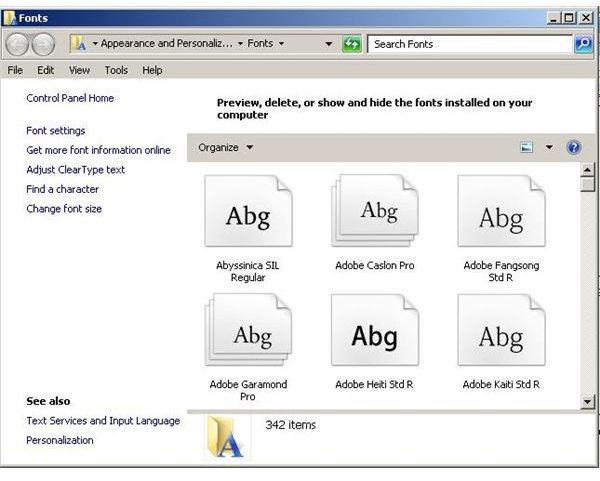Image resolution: width=600 pixels, height=481 pixels.
Task: Select the Adobe Heiti Std R font icon
Action: (x=375, y=329)
